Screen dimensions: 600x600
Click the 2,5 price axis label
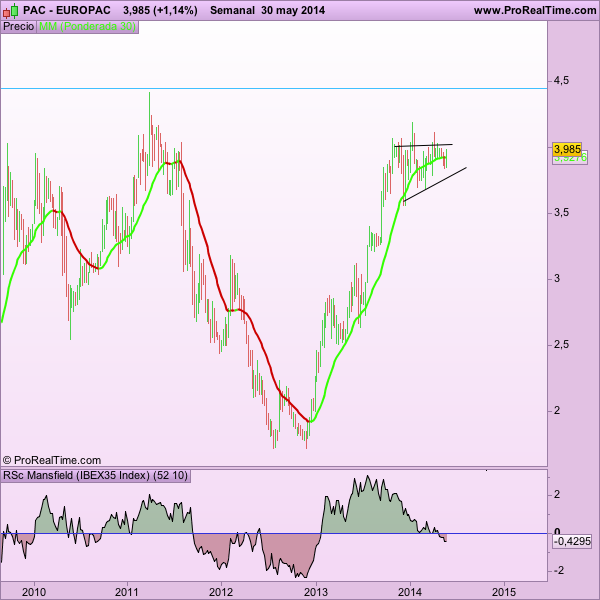click(x=561, y=345)
